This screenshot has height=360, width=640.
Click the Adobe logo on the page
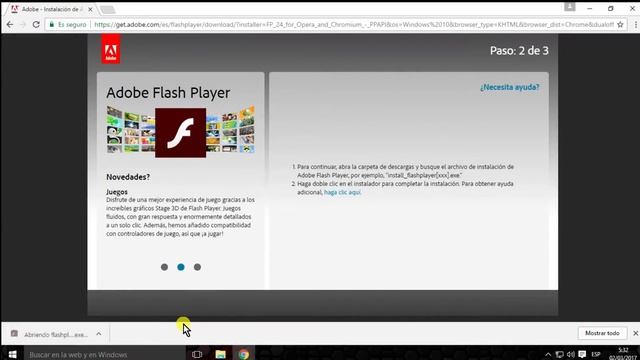pyautogui.click(x=111, y=49)
